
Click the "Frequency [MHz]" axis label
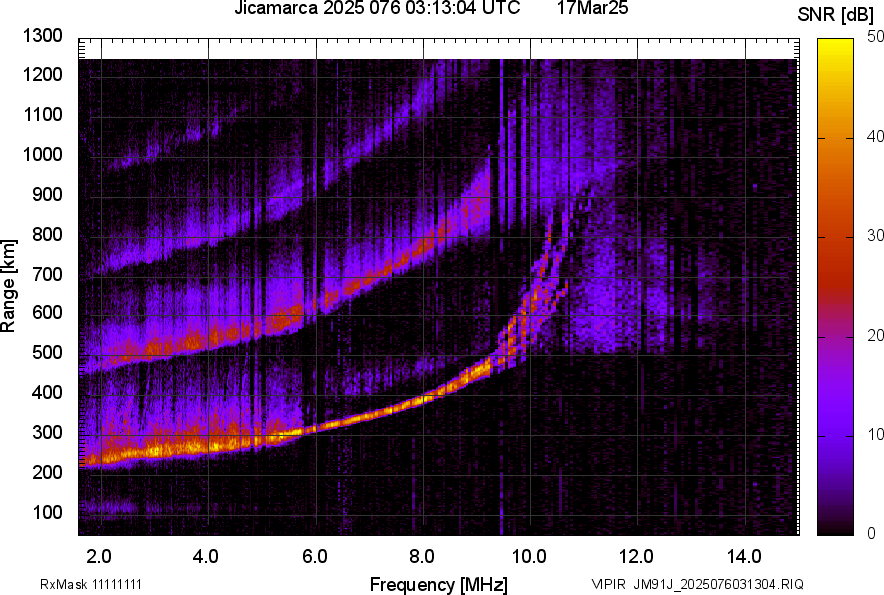[439, 584]
